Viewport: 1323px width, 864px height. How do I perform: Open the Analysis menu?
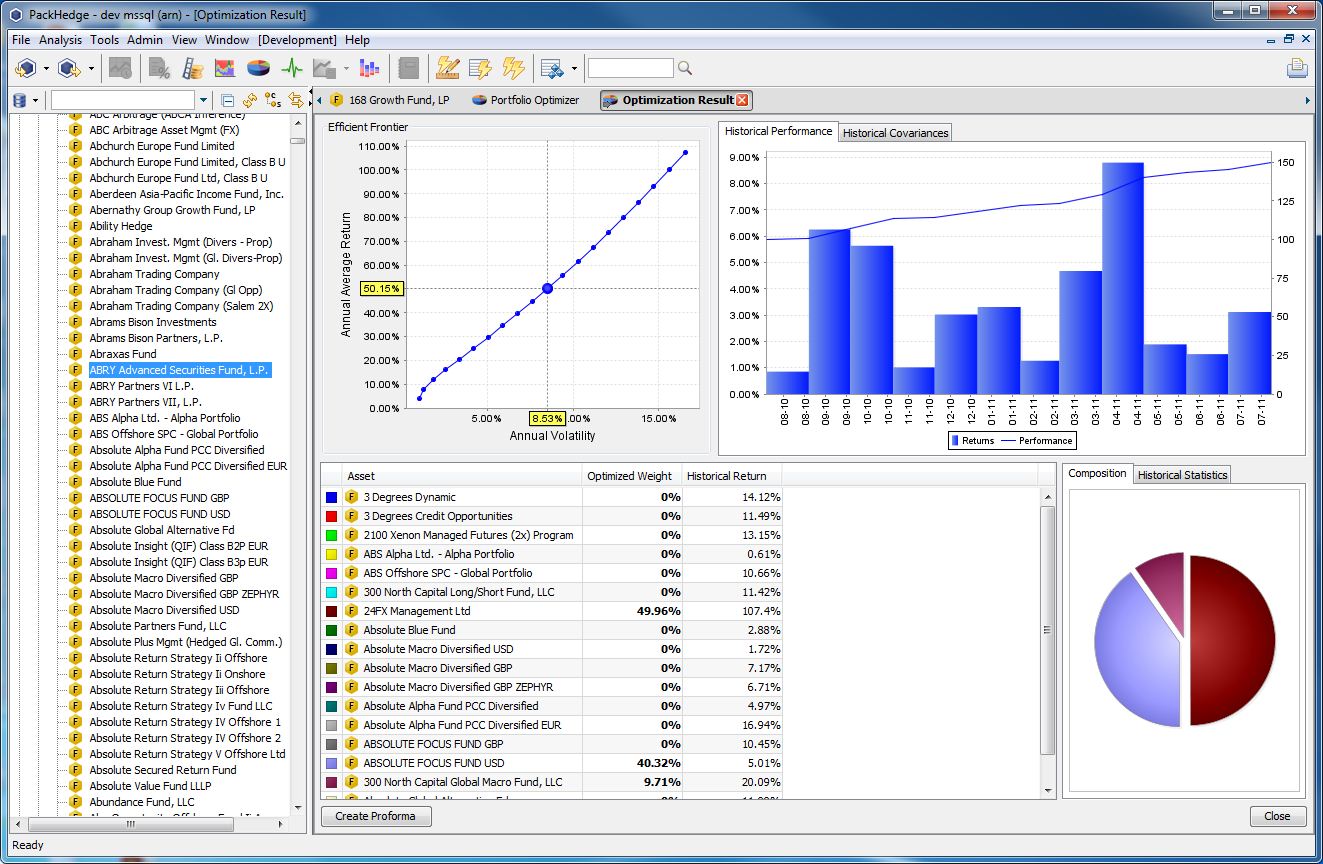click(x=61, y=40)
